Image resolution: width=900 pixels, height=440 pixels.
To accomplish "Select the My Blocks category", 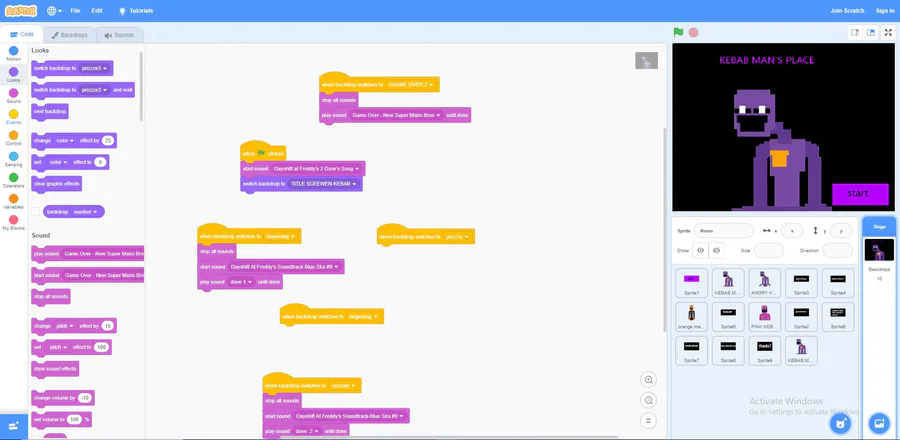I will (x=14, y=223).
